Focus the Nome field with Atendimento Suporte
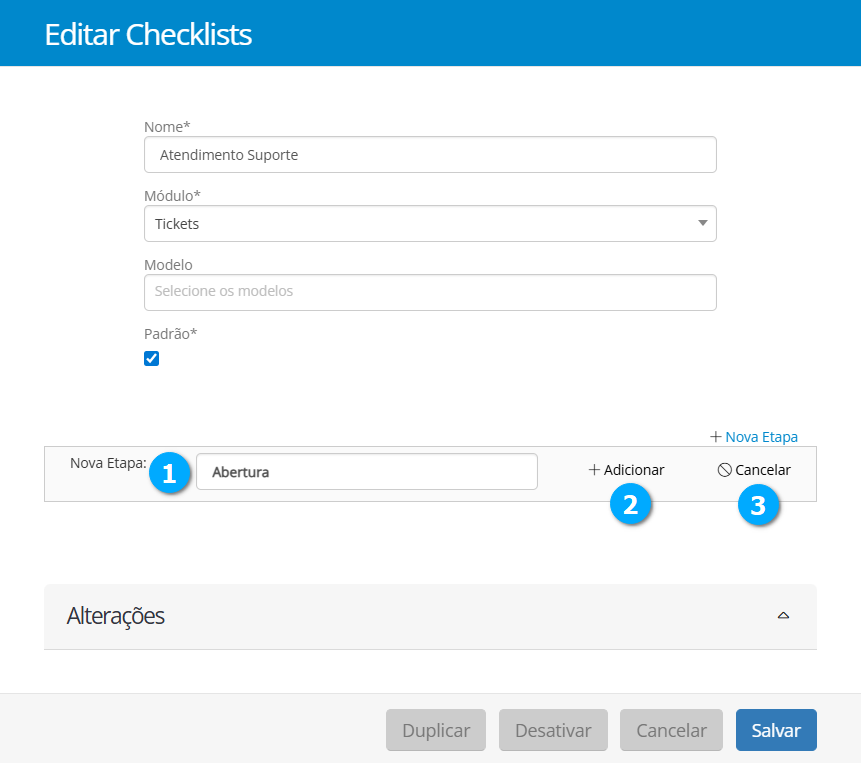861x763 pixels. pyautogui.click(x=430, y=155)
